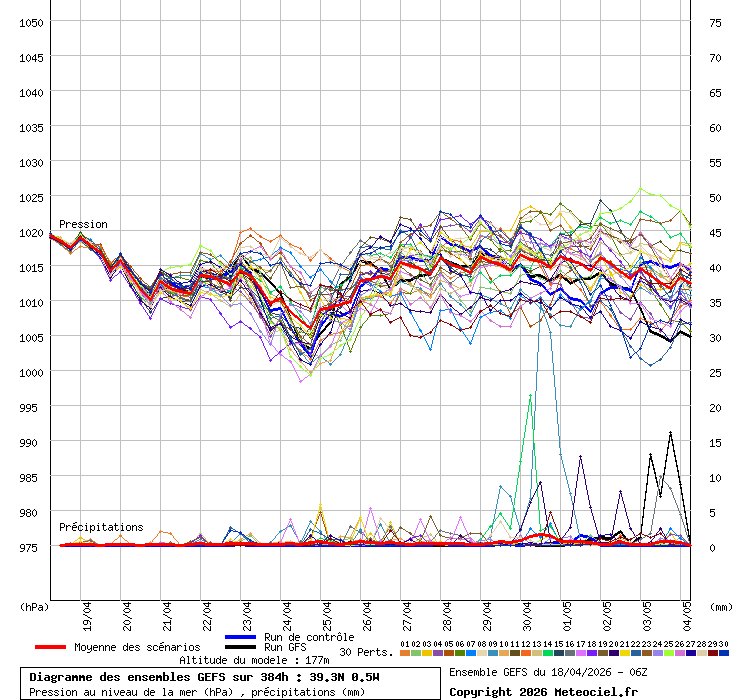This screenshot has width=740, height=700.
Task: Select perturbation 14 green swatch
Action: [x=548, y=653]
